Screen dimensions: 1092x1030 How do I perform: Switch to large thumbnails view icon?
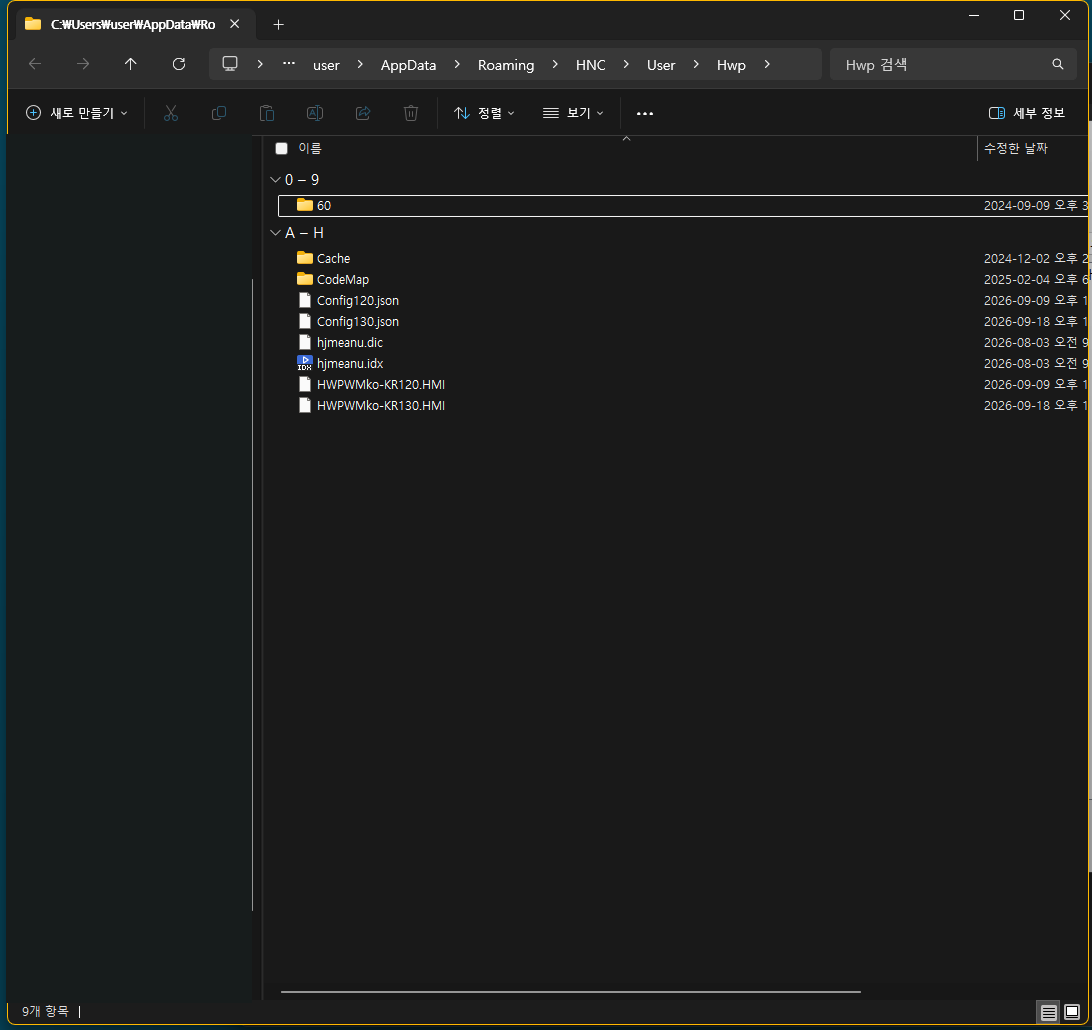coord(1072,1012)
